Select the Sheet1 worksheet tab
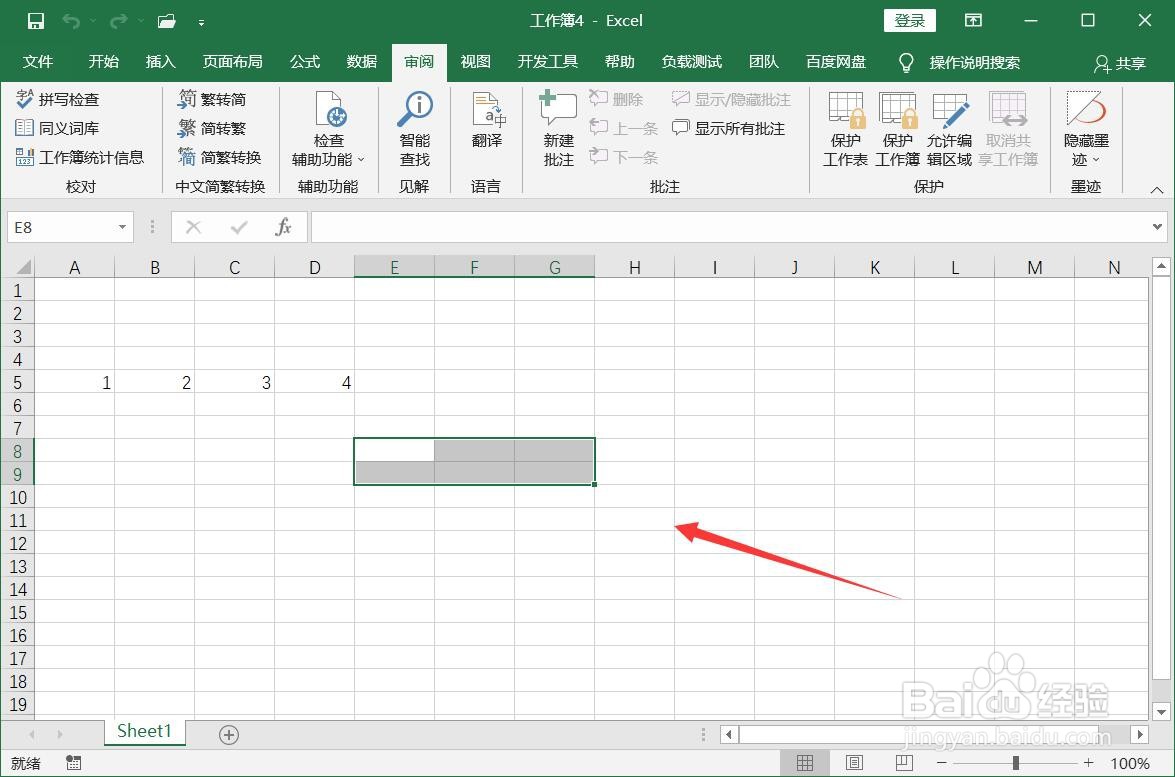1175x777 pixels. point(144,731)
